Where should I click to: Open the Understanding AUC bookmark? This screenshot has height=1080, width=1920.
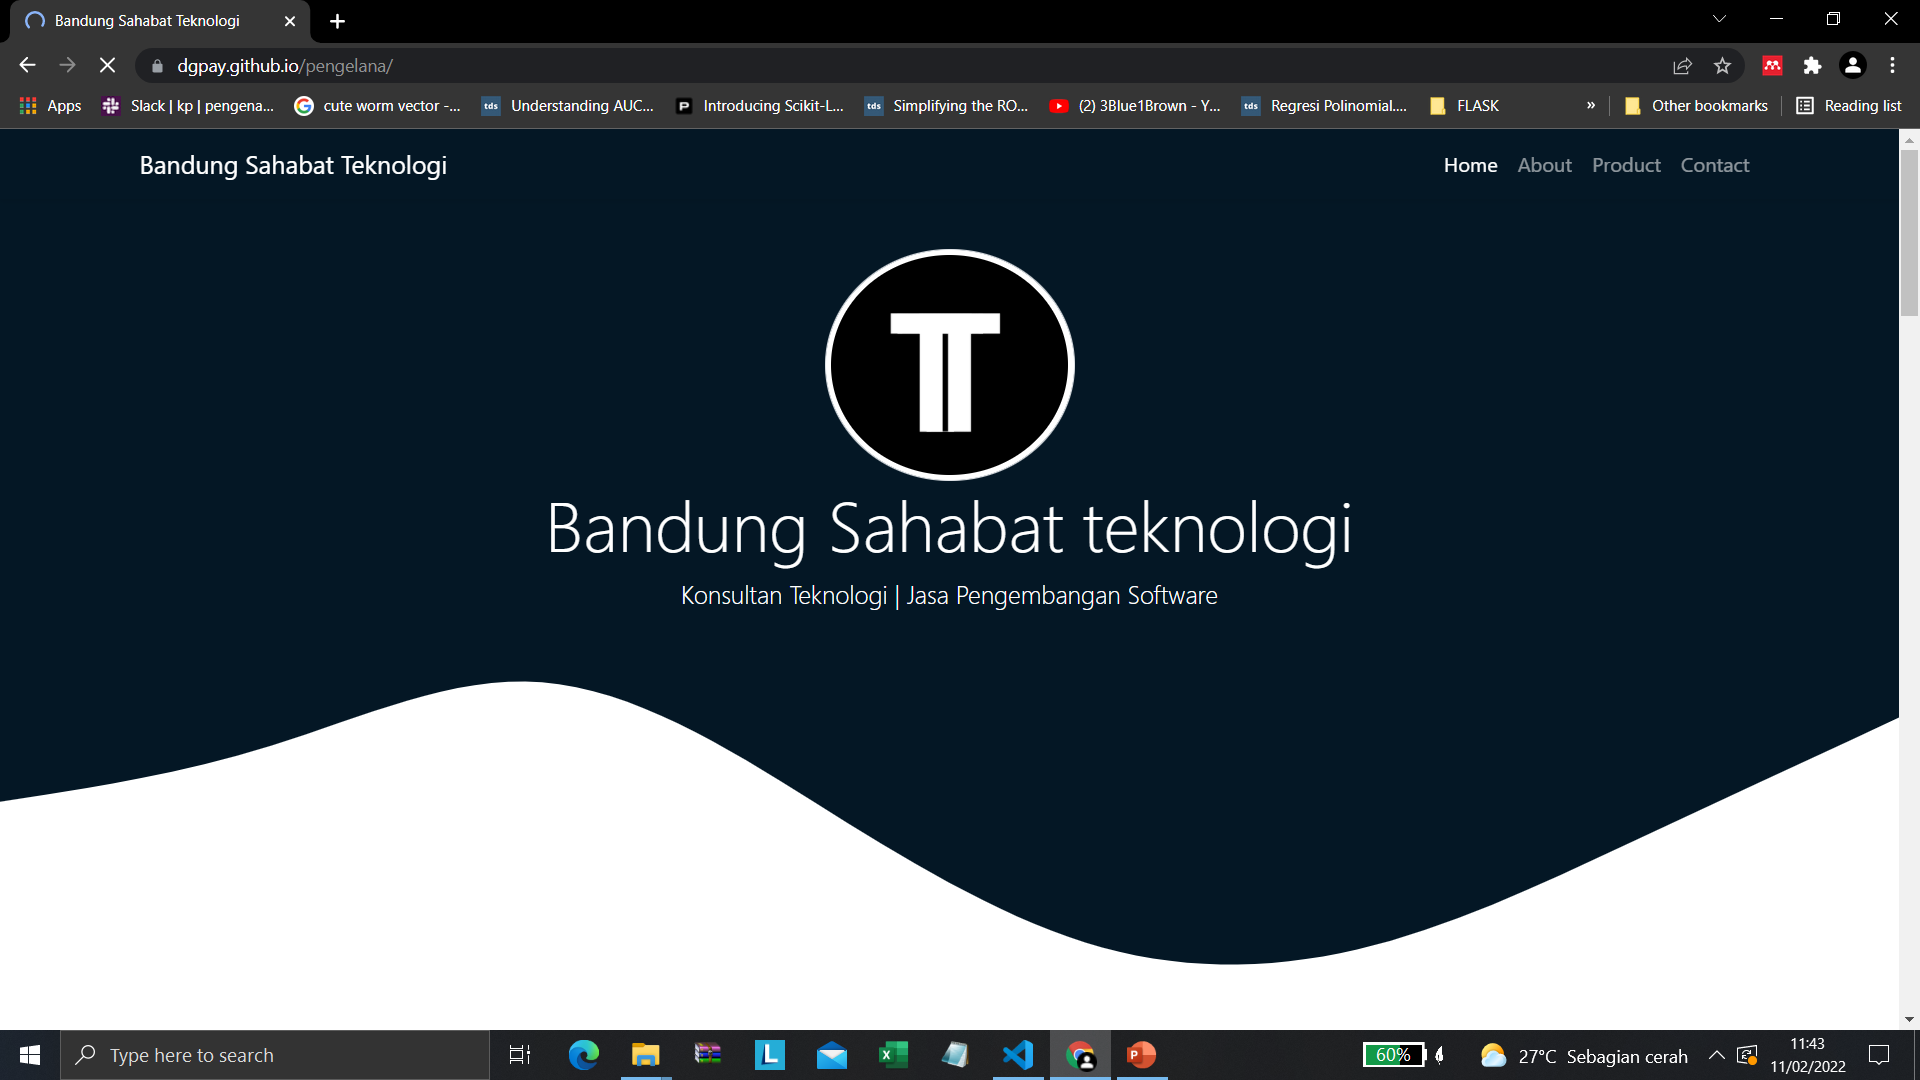tap(568, 106)
